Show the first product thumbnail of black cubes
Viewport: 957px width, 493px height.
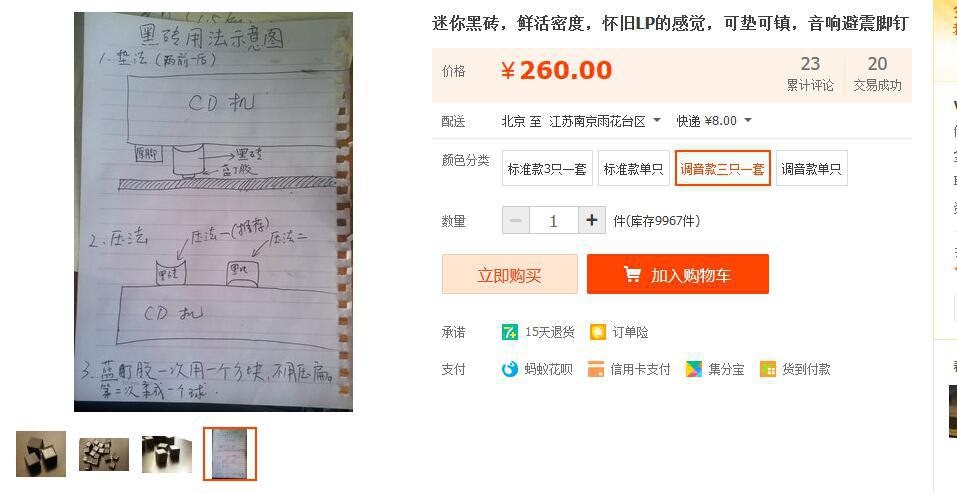coord(41,454)
